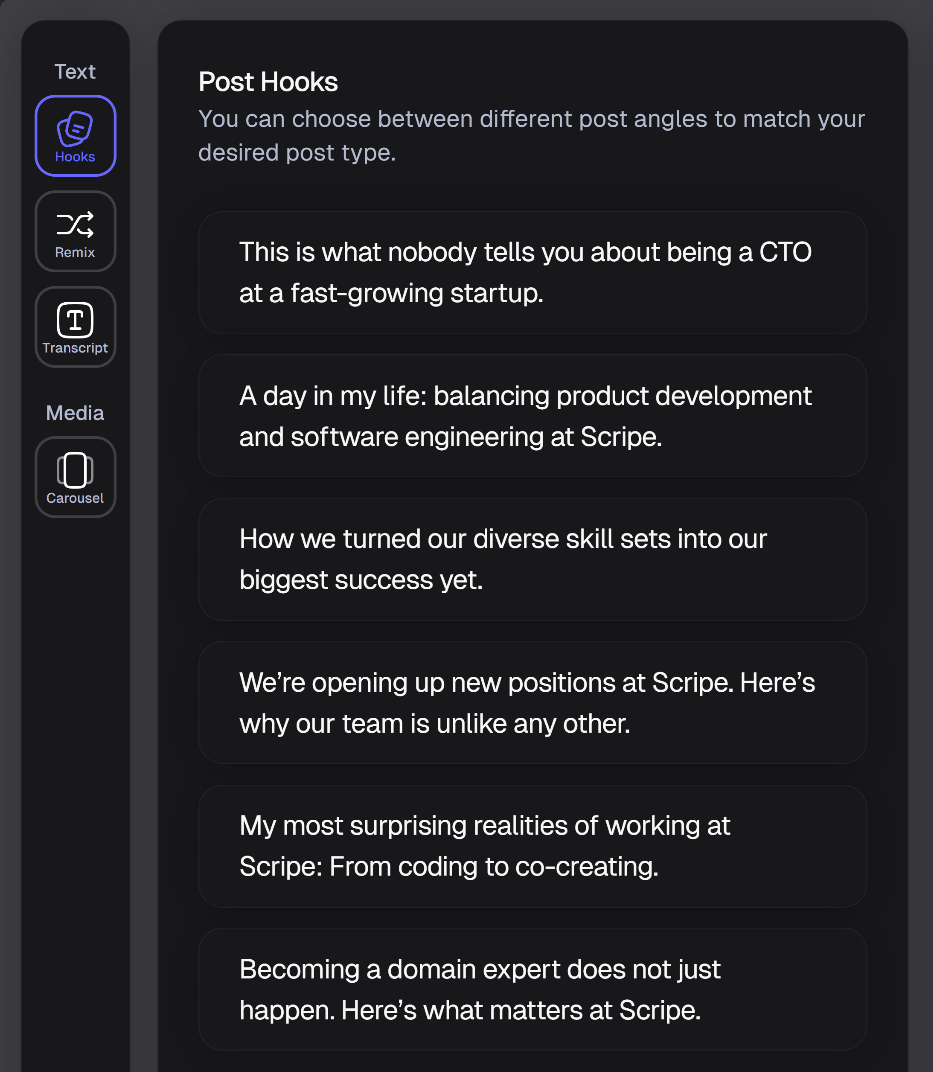Pick the 'Becoming a domain expert' hook

click(x=533, y=989)
